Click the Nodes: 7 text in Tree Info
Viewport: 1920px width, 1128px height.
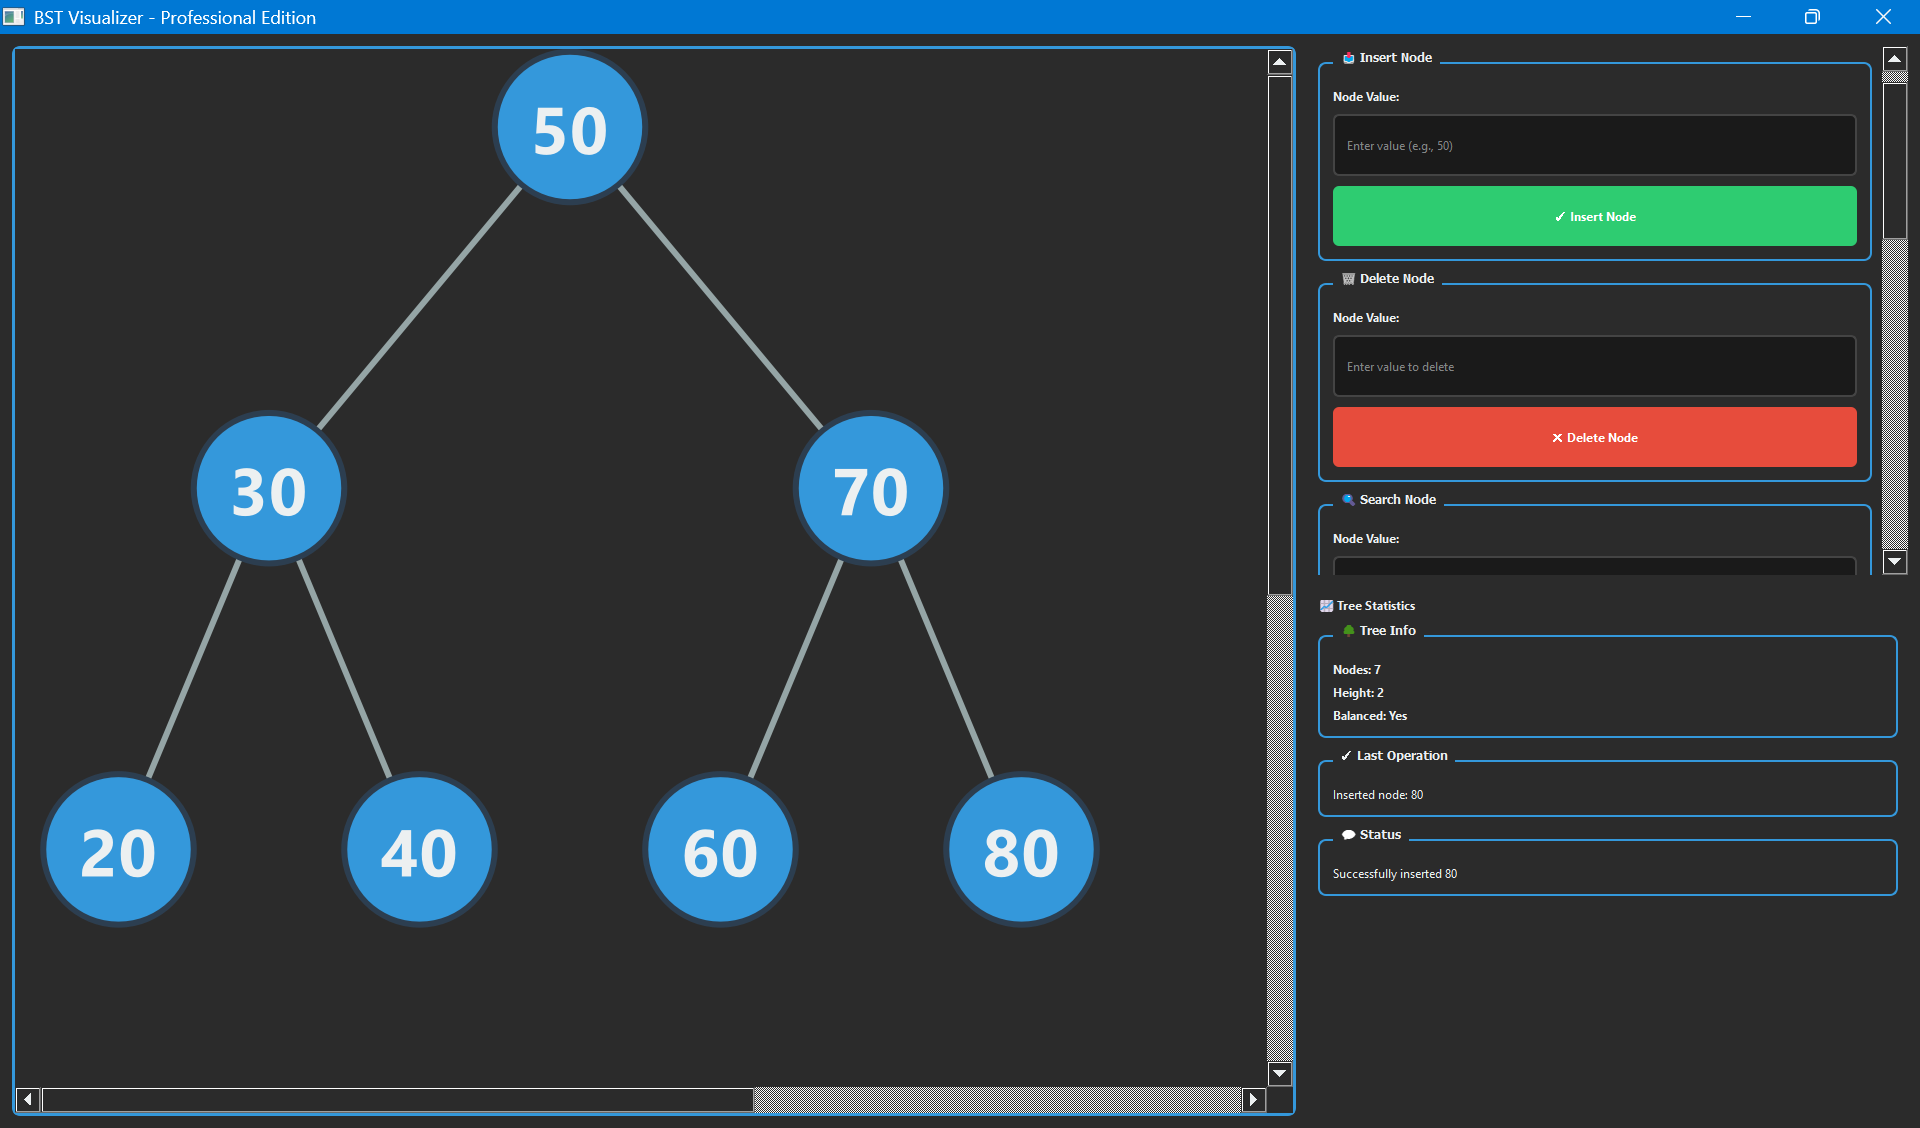(1356, 669)
